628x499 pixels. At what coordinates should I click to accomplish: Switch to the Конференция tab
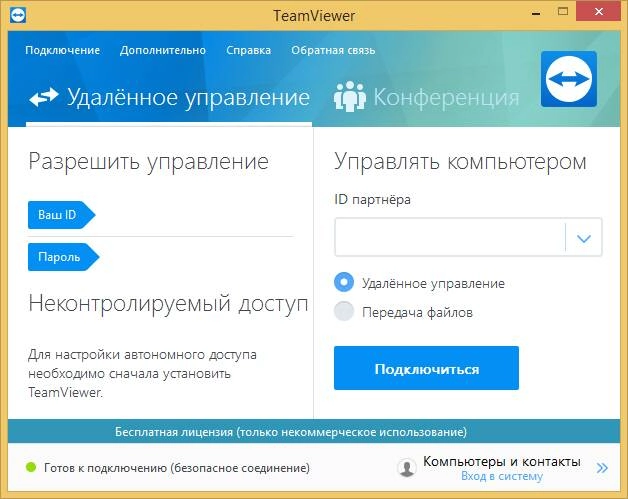427,97
